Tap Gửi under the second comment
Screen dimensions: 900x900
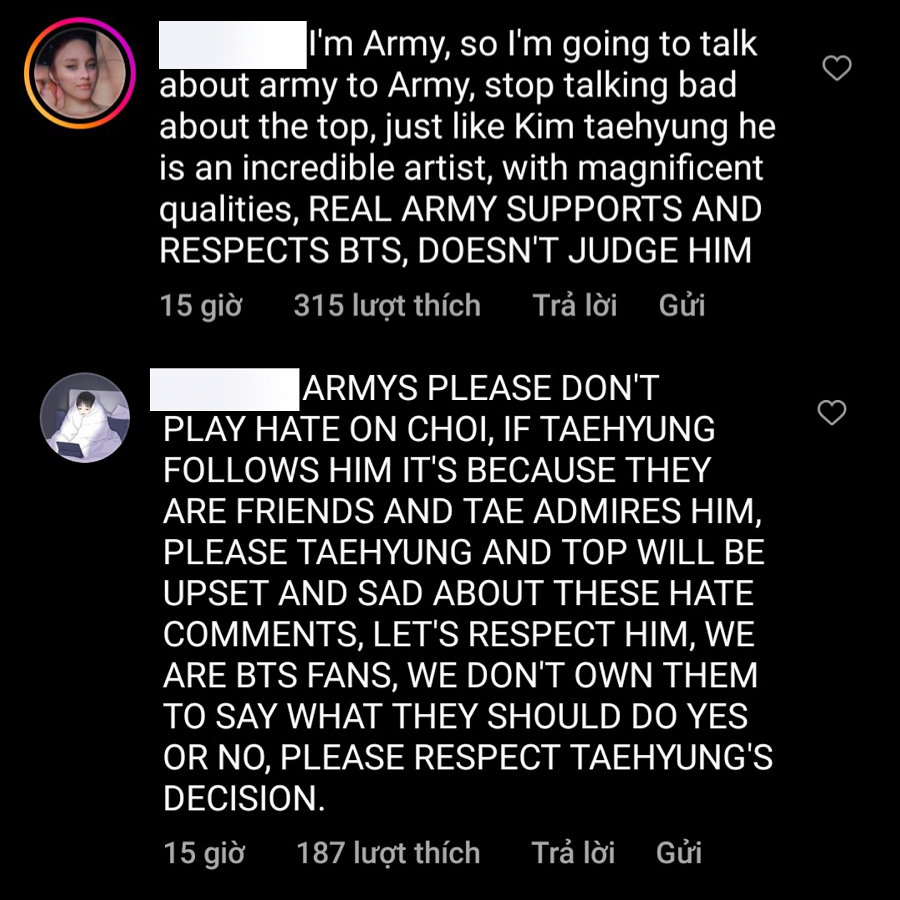(x=680, y=852)
